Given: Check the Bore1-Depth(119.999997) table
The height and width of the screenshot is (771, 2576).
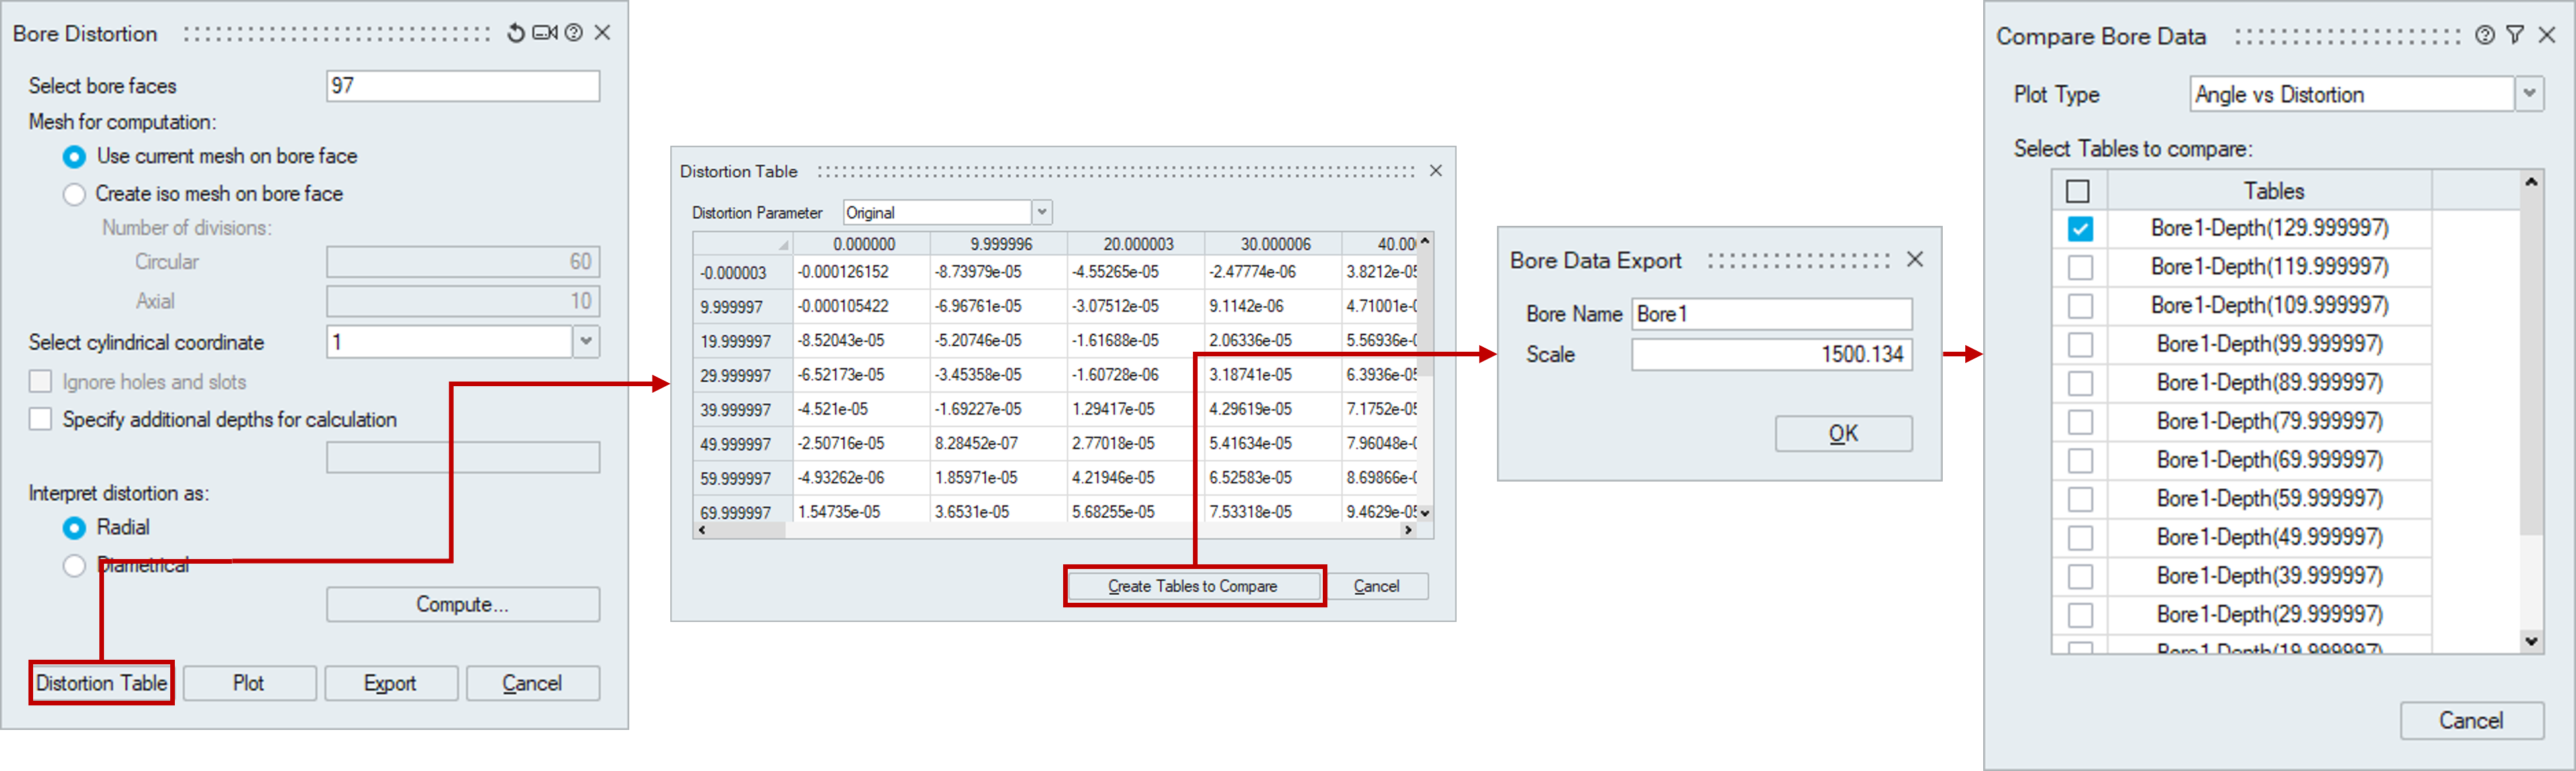Looking at the screenshot, I should (2080, 267).
